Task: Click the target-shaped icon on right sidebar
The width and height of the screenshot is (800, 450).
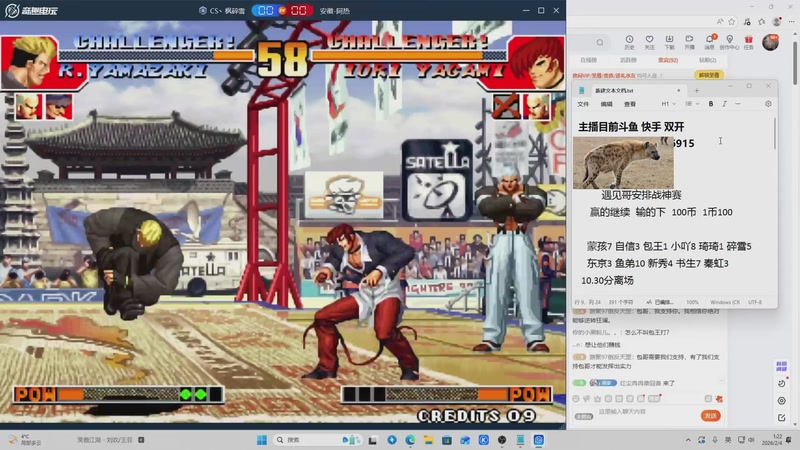Action: click(x=781, y=401)
